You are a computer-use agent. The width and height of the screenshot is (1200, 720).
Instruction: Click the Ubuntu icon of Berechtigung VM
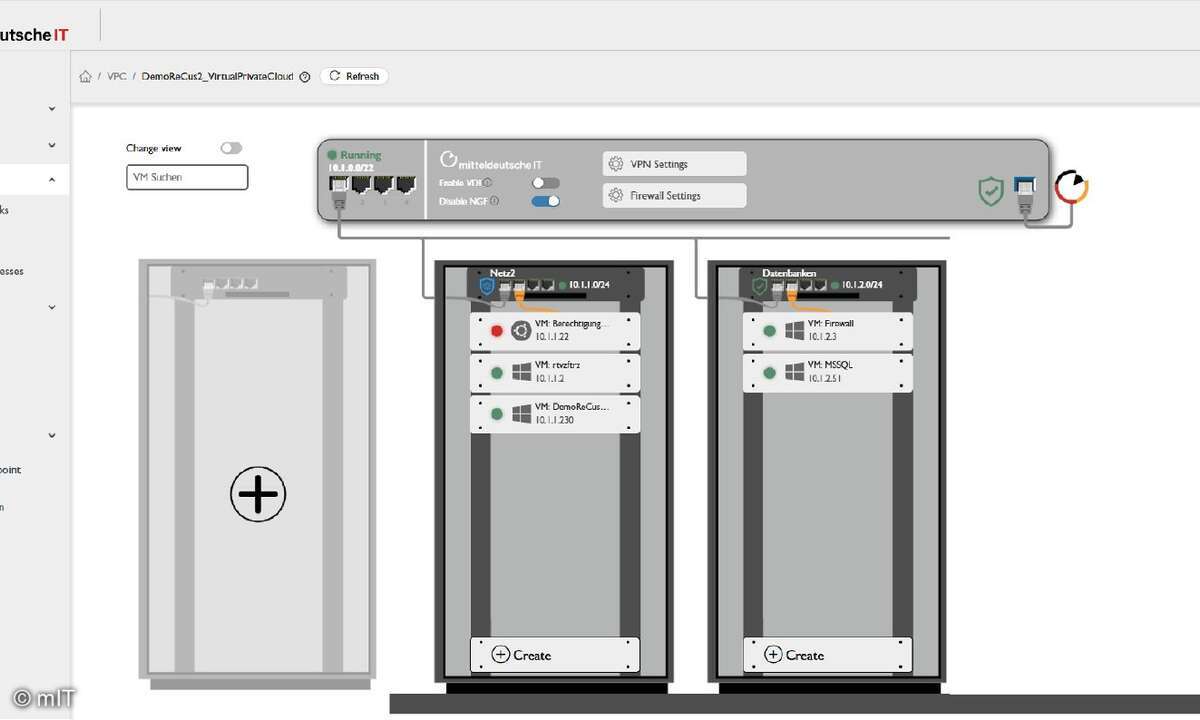click(520, 331)
